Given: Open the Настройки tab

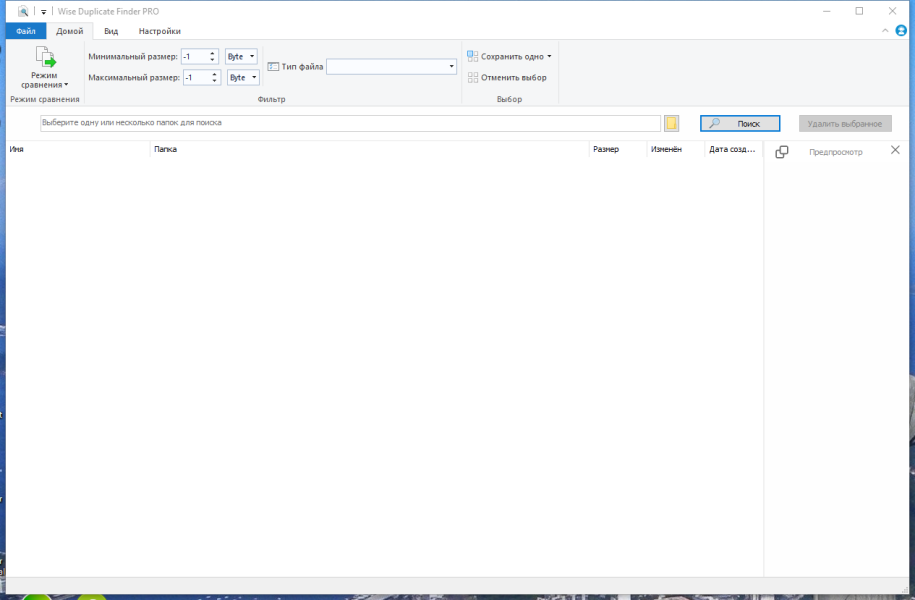Looking at the screenshot, I should click(x=159, y=31).
